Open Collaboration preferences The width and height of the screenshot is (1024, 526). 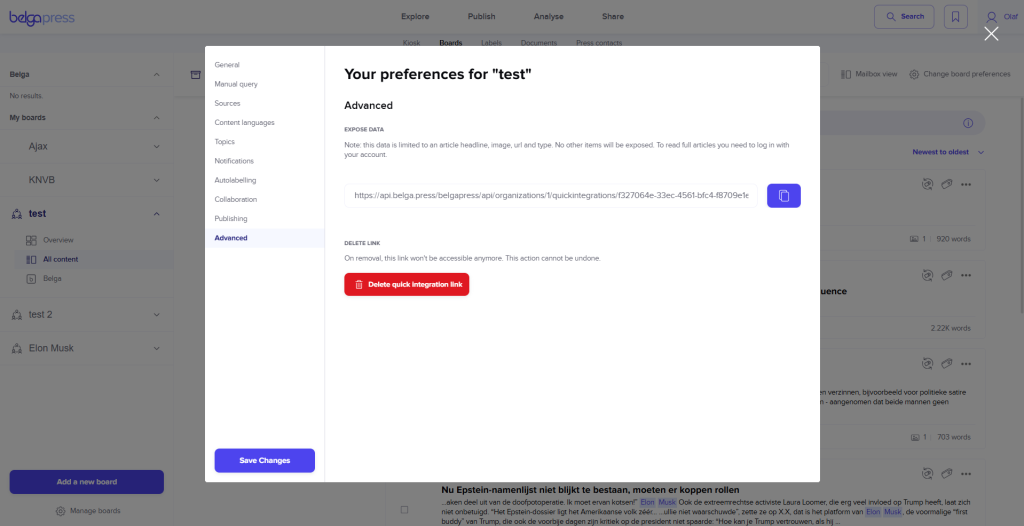(235, 199)
